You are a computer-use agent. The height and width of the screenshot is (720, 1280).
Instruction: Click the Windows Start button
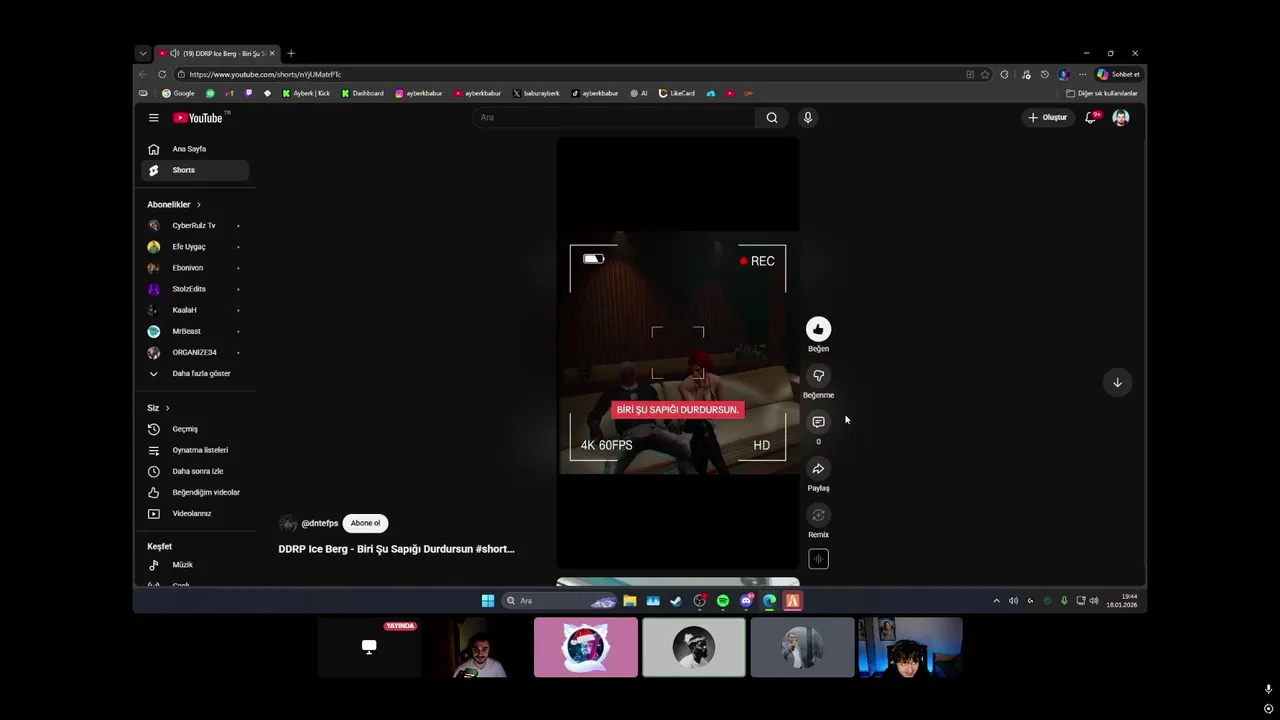click(488, 601)
